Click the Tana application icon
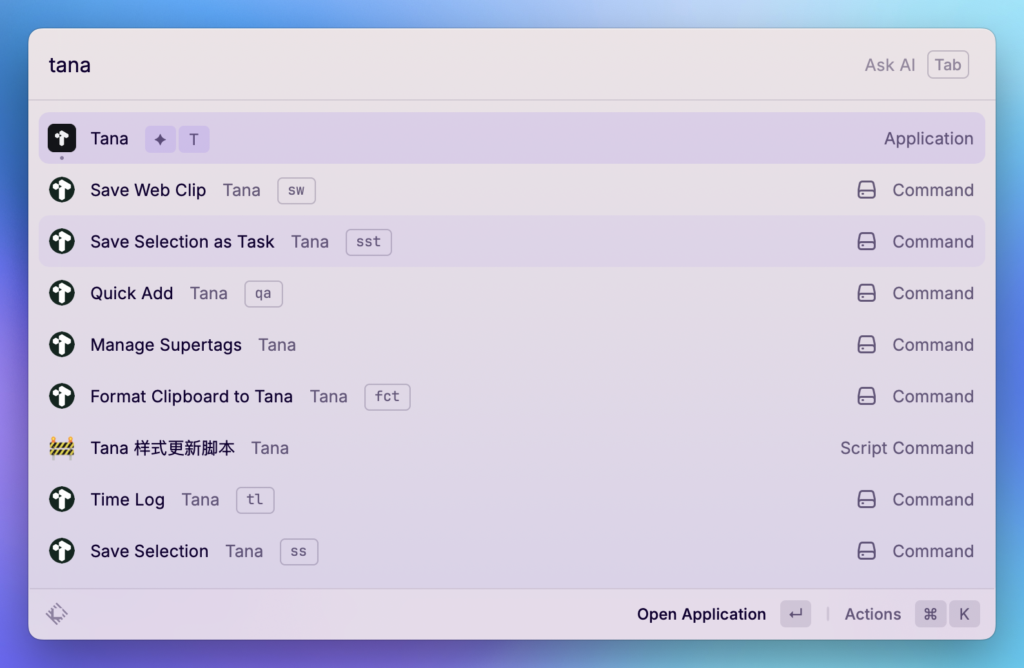Screen dimensions: 1024x668 click(62, 138)
